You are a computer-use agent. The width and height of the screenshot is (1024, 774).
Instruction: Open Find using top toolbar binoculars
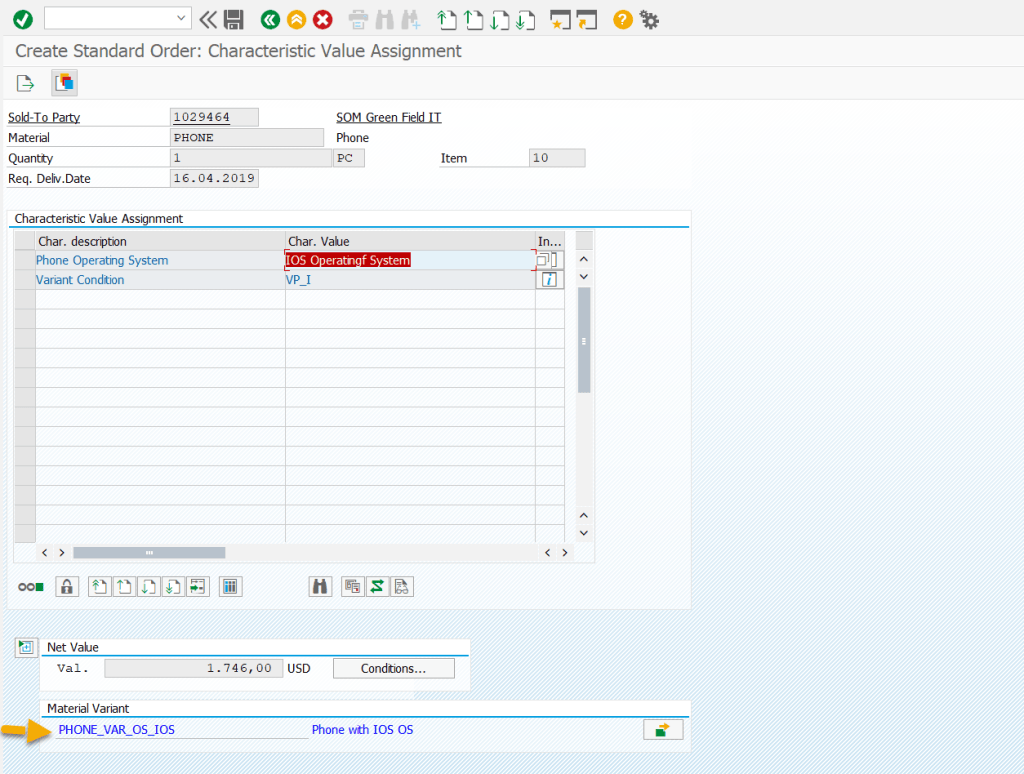pyautogui.click(x=385, y=20)
